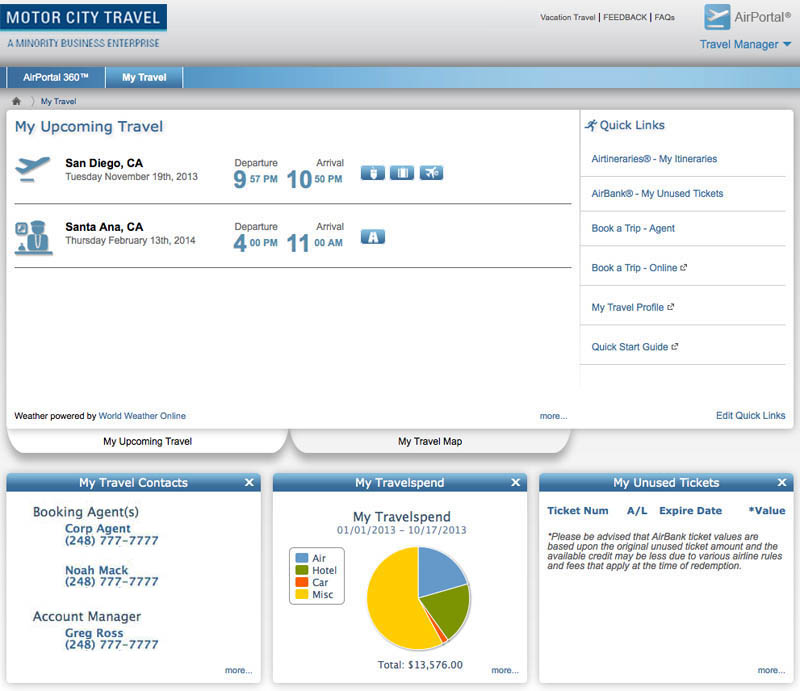Click the Noah Mack contact
The image size is (800, 691).
tap(96, 570)
